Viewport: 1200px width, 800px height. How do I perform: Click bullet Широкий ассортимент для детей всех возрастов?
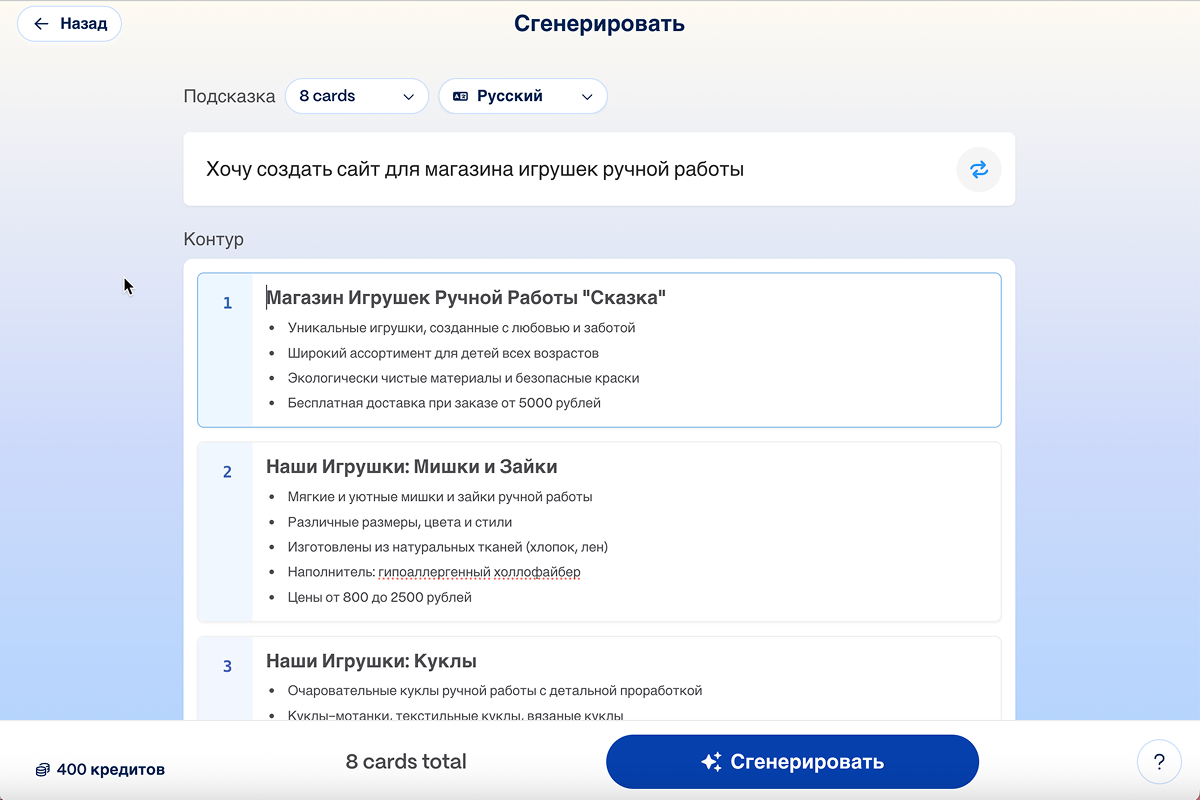(x=443, y=353)
